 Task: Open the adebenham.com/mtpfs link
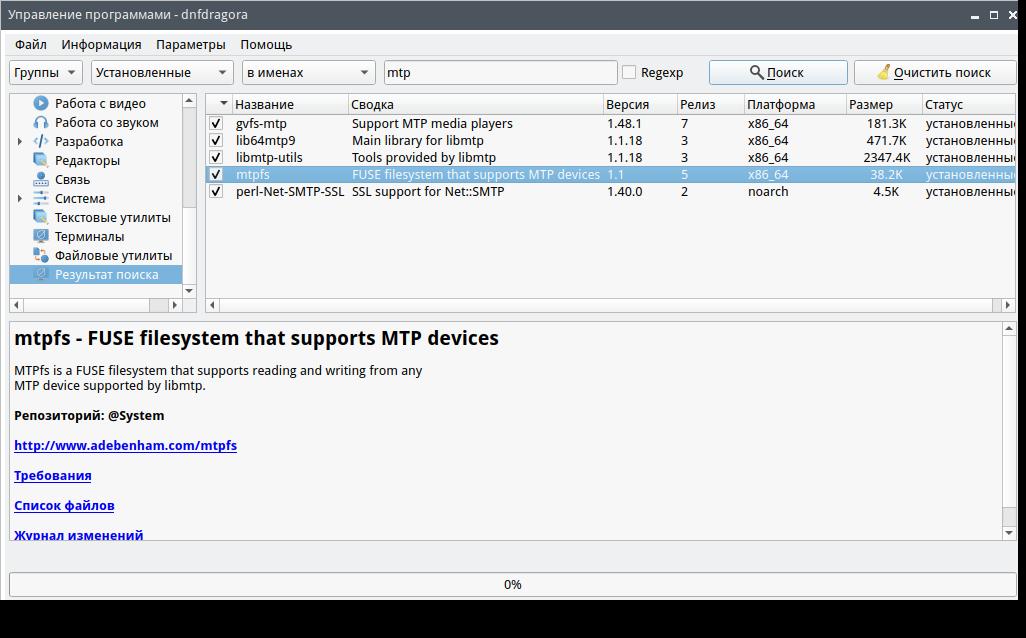(x=126, y=446)
